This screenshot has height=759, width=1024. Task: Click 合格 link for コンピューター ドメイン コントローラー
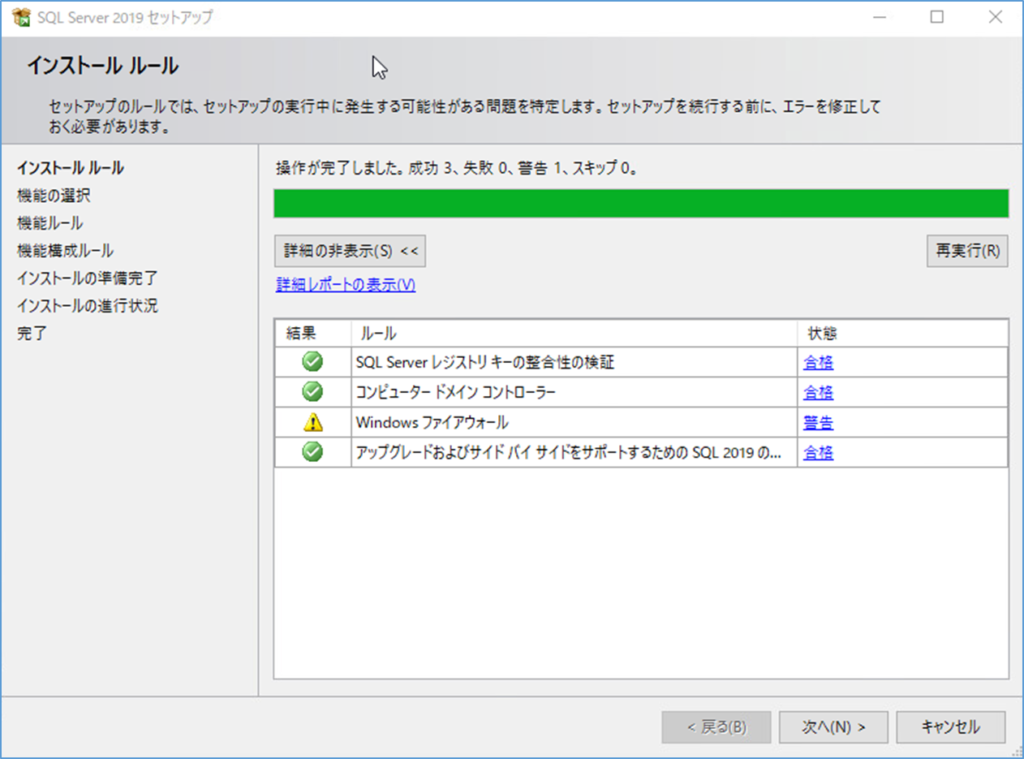pos(818,393)
